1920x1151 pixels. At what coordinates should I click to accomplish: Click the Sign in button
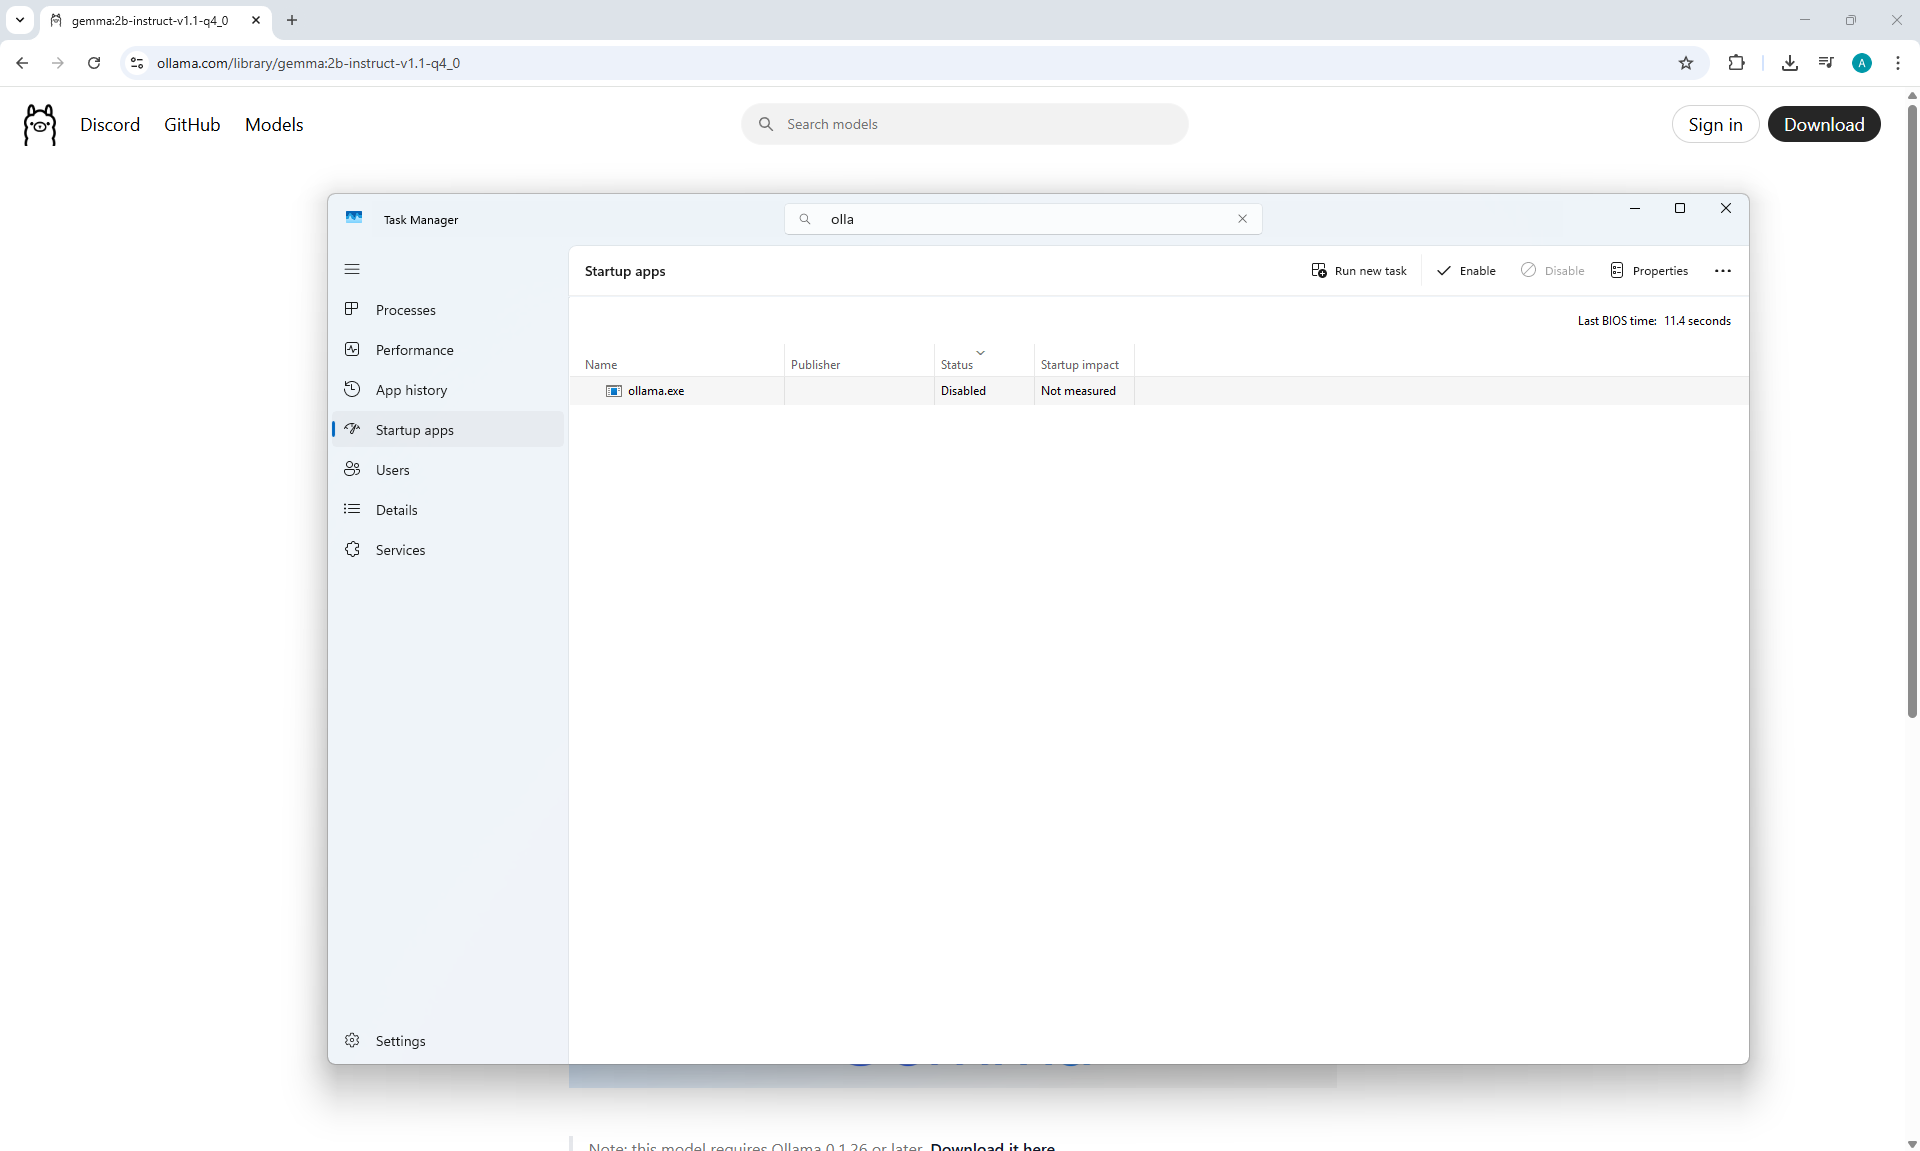tap(1714, 125)
